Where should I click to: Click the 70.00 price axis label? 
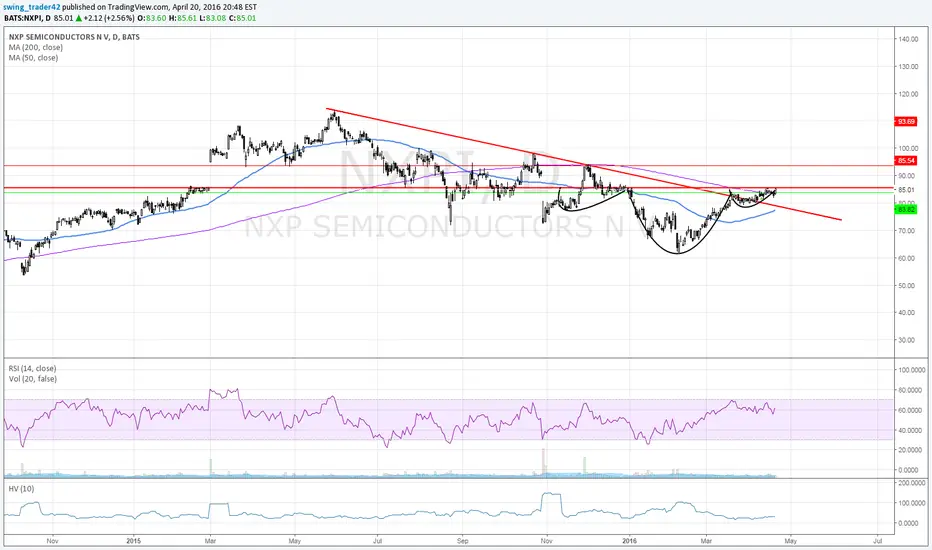coord(907,231)
